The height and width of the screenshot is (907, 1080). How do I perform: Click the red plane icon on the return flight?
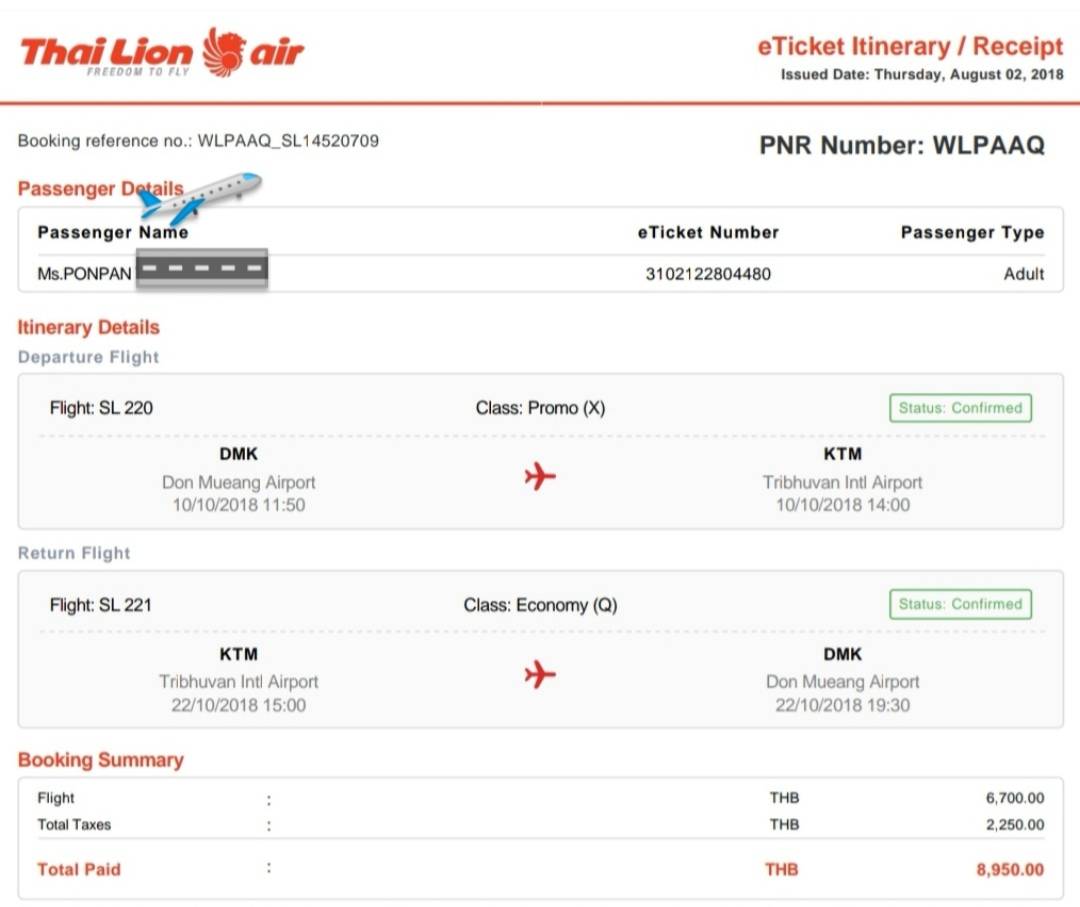click(x=540, y=674)
